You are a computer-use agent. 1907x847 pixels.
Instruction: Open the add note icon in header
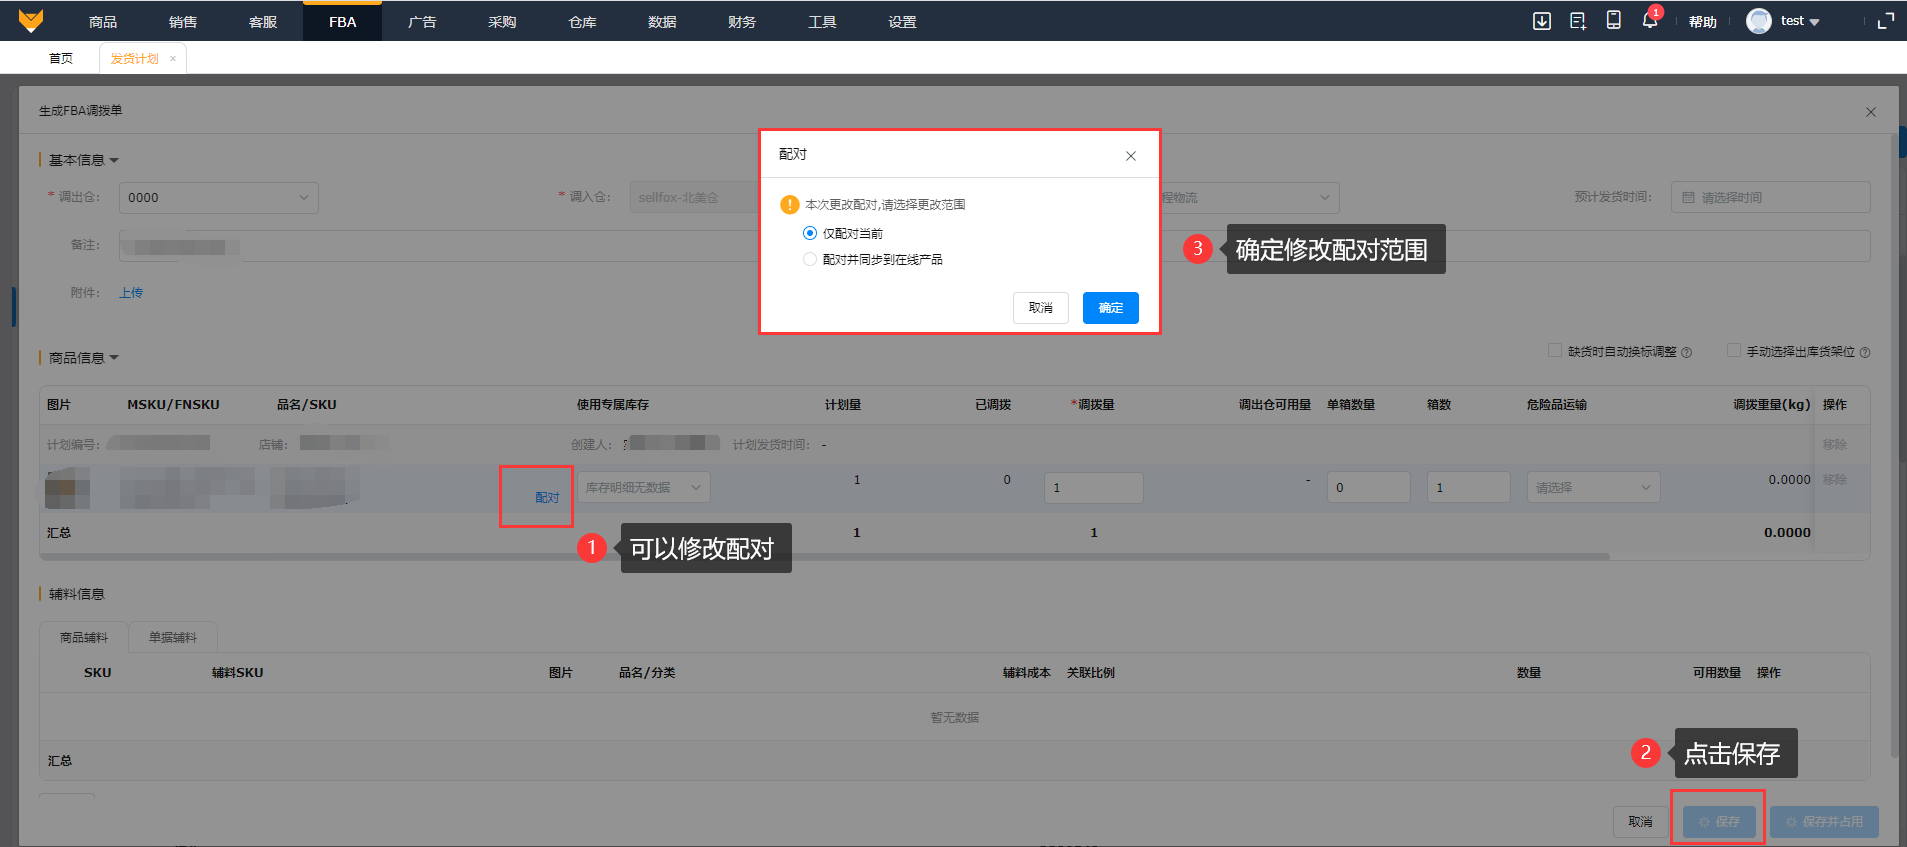tap(1577, 21)
